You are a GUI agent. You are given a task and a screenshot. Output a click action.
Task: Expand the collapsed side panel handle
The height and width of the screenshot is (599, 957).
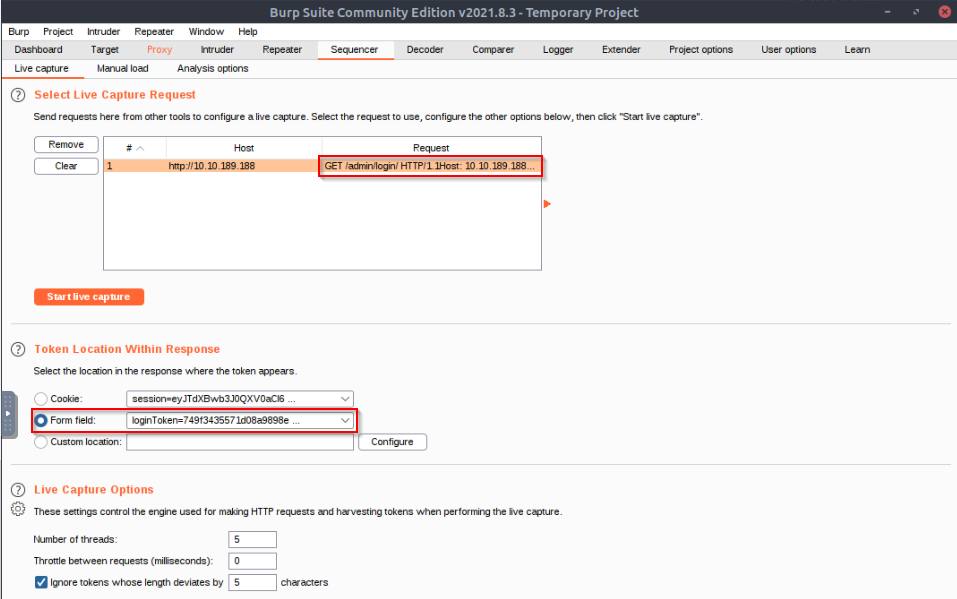[x=7, y=414]
